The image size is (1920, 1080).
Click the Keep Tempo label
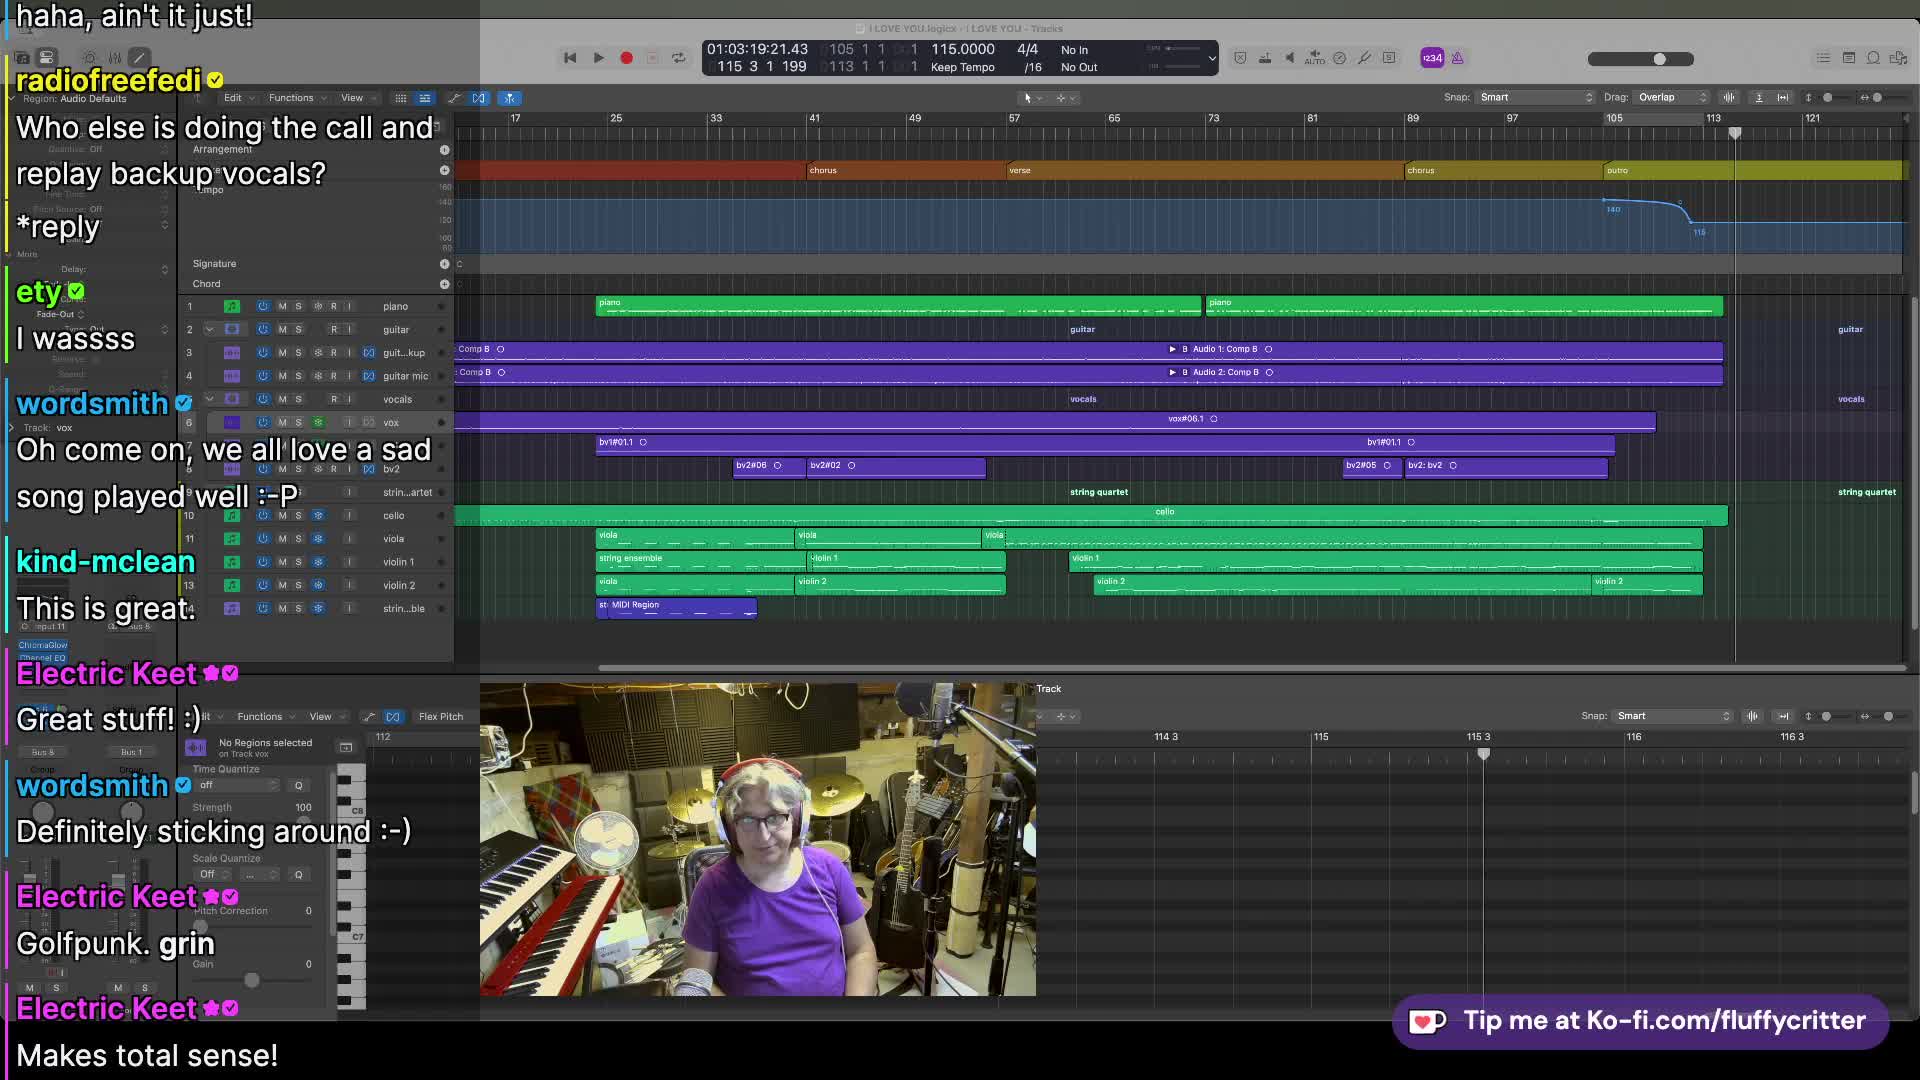tap(962, 67)
